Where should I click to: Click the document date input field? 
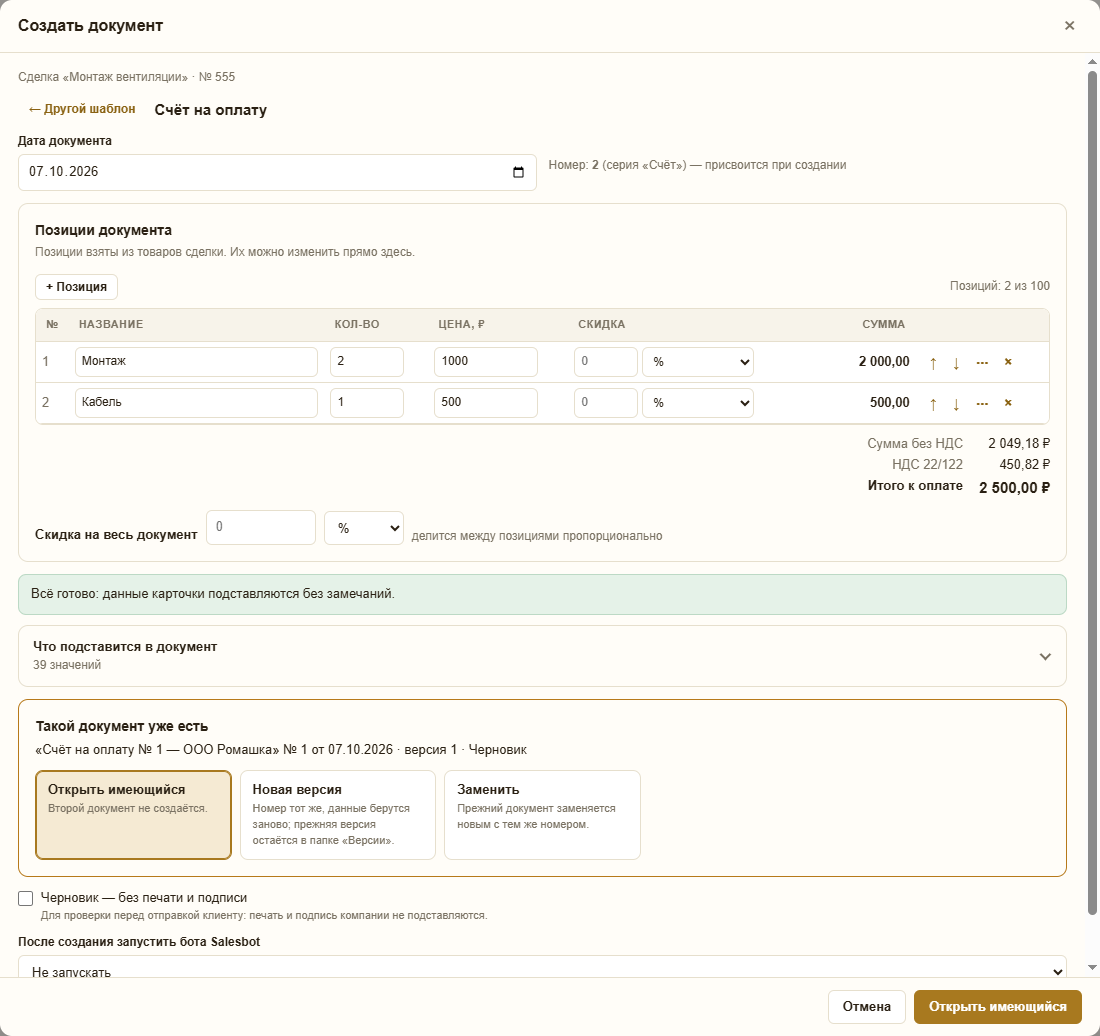[277, 173]
